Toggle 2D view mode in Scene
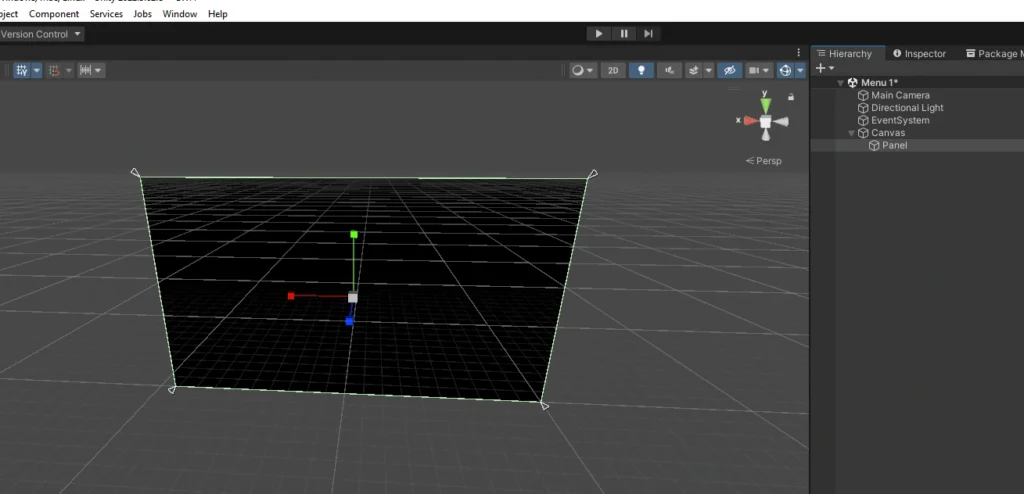The image size is (1024, 494). [x=614, y=70]
